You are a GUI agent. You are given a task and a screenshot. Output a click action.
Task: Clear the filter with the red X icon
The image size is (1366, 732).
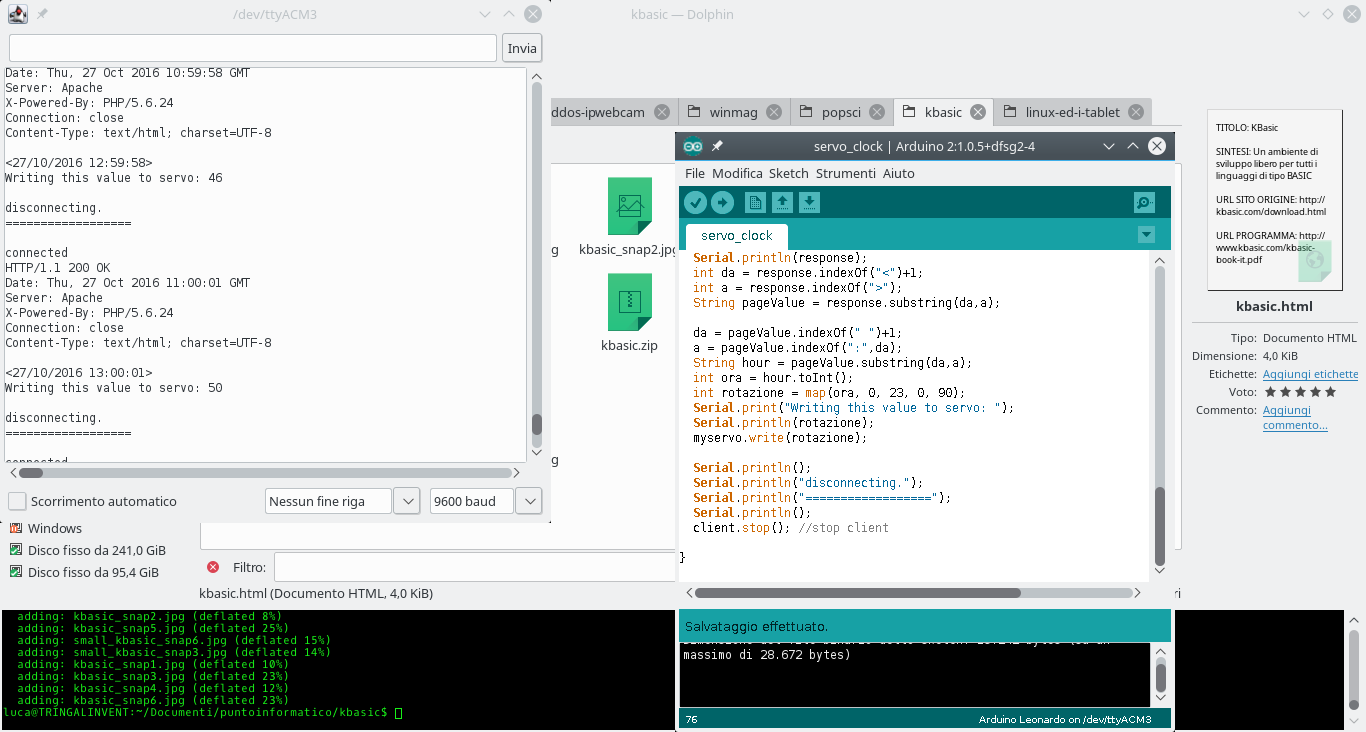pyautogui.click(x=213, y=567)
